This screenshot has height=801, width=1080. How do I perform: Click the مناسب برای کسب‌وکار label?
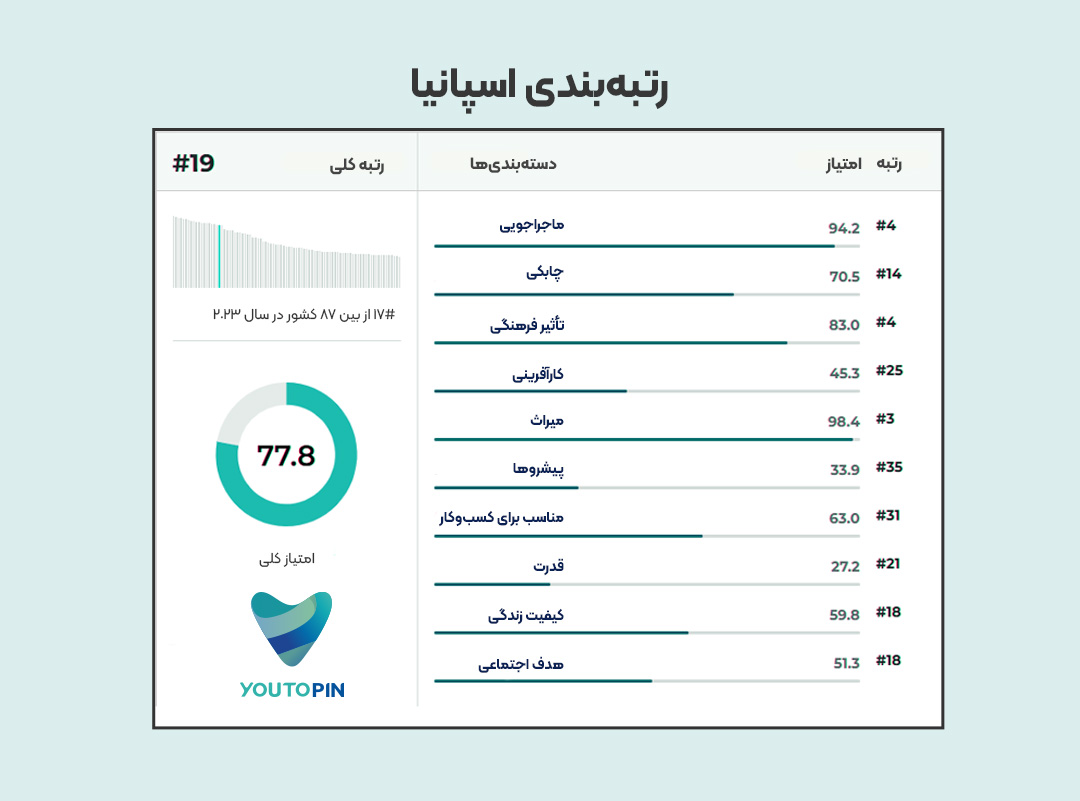click(501, 517)
